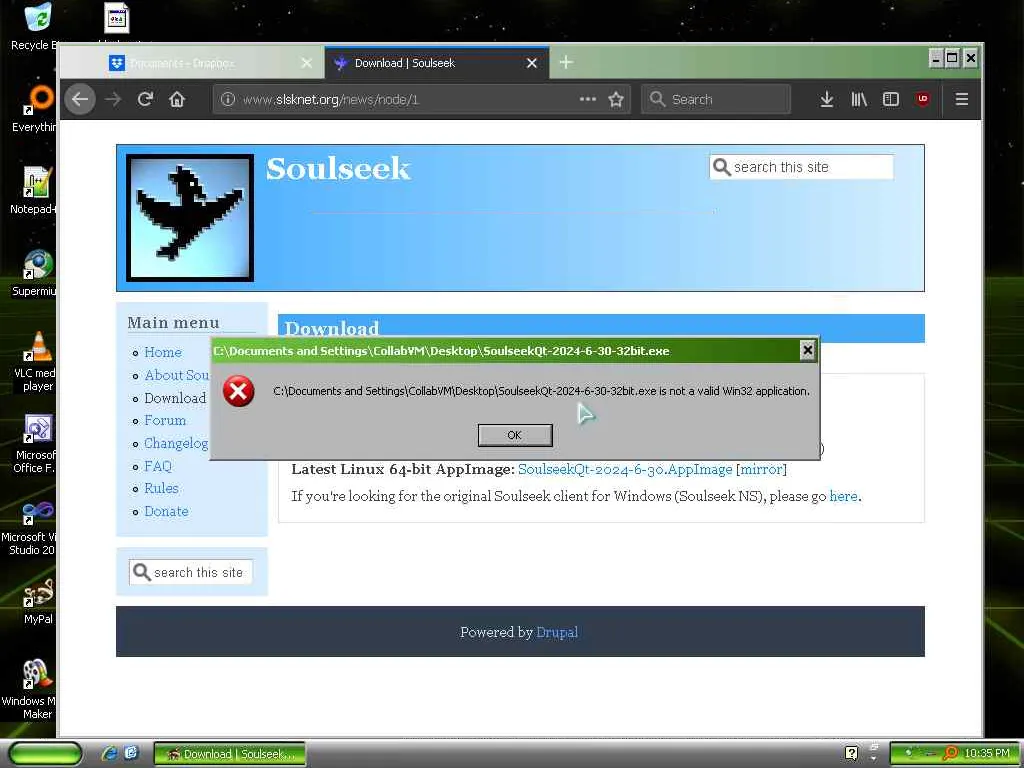Click the orange search tray icon
This screenshot has width=1024, height=768.
(951, 753)
